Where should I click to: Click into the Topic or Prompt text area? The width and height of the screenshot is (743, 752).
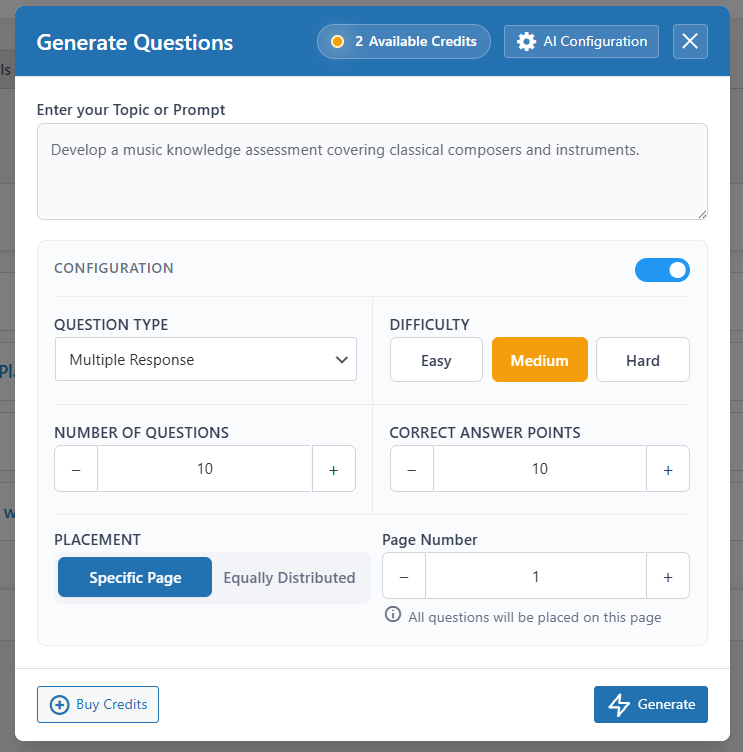(372, 172)
